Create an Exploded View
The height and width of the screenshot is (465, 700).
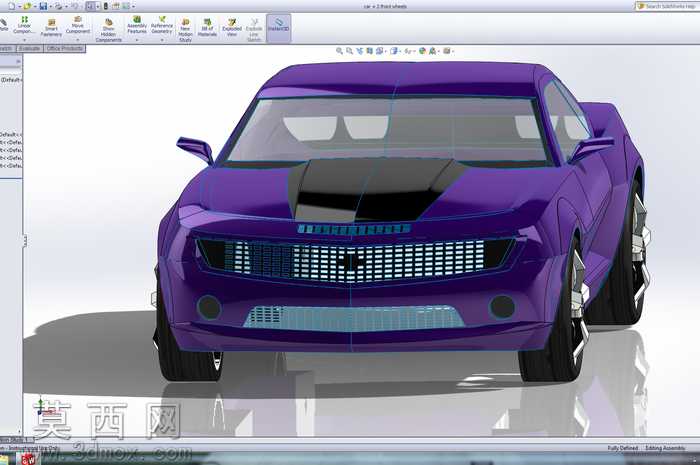[232, 28]
